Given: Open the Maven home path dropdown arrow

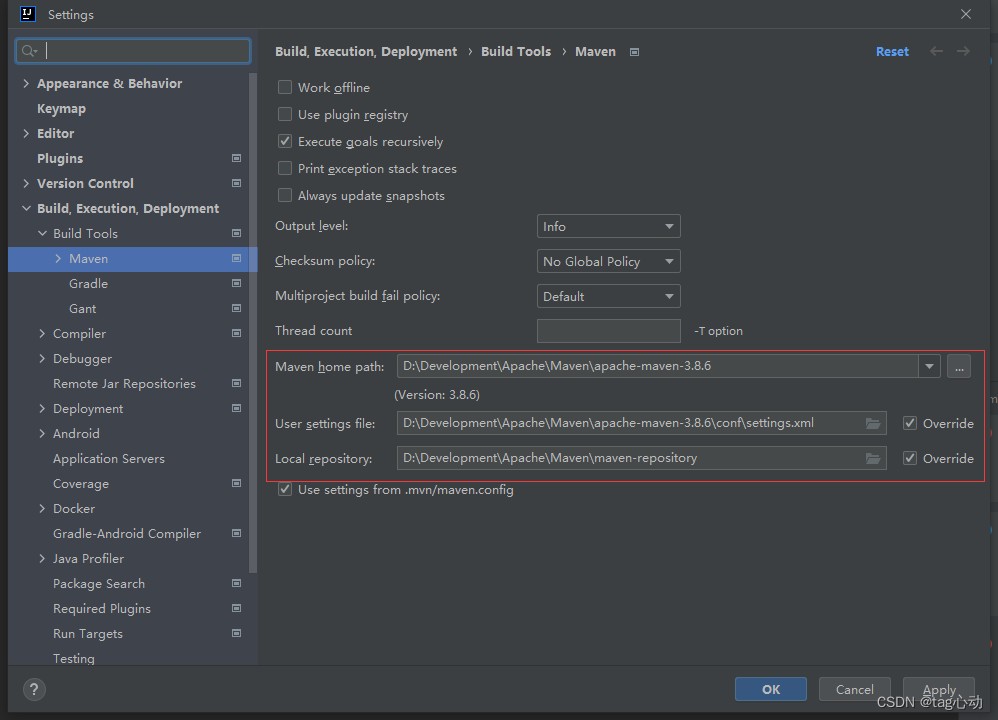Looking at the screenshot, I should (929, 366).
